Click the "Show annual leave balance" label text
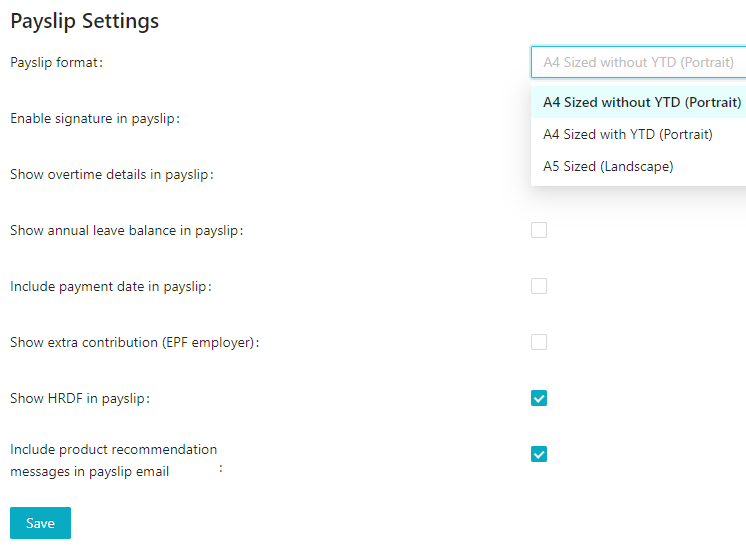Viewport: 746px width, 553px height. pyautogui.click(x=126, y=230)
